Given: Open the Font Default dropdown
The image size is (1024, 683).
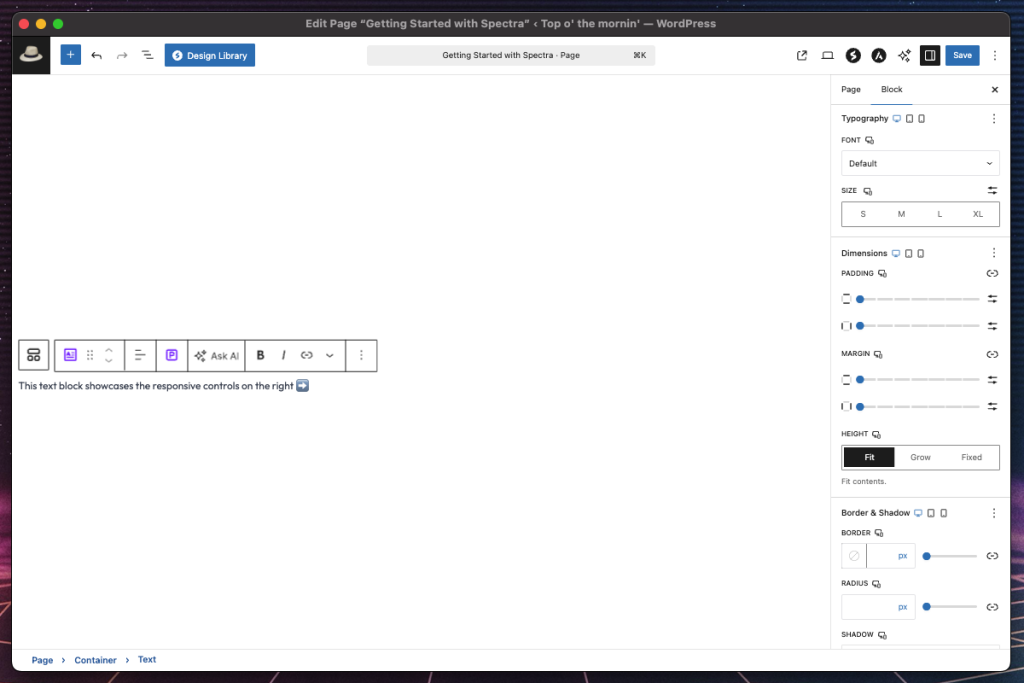Looking at the screenshot, I should pyautogui.click(x=920, y=163).
